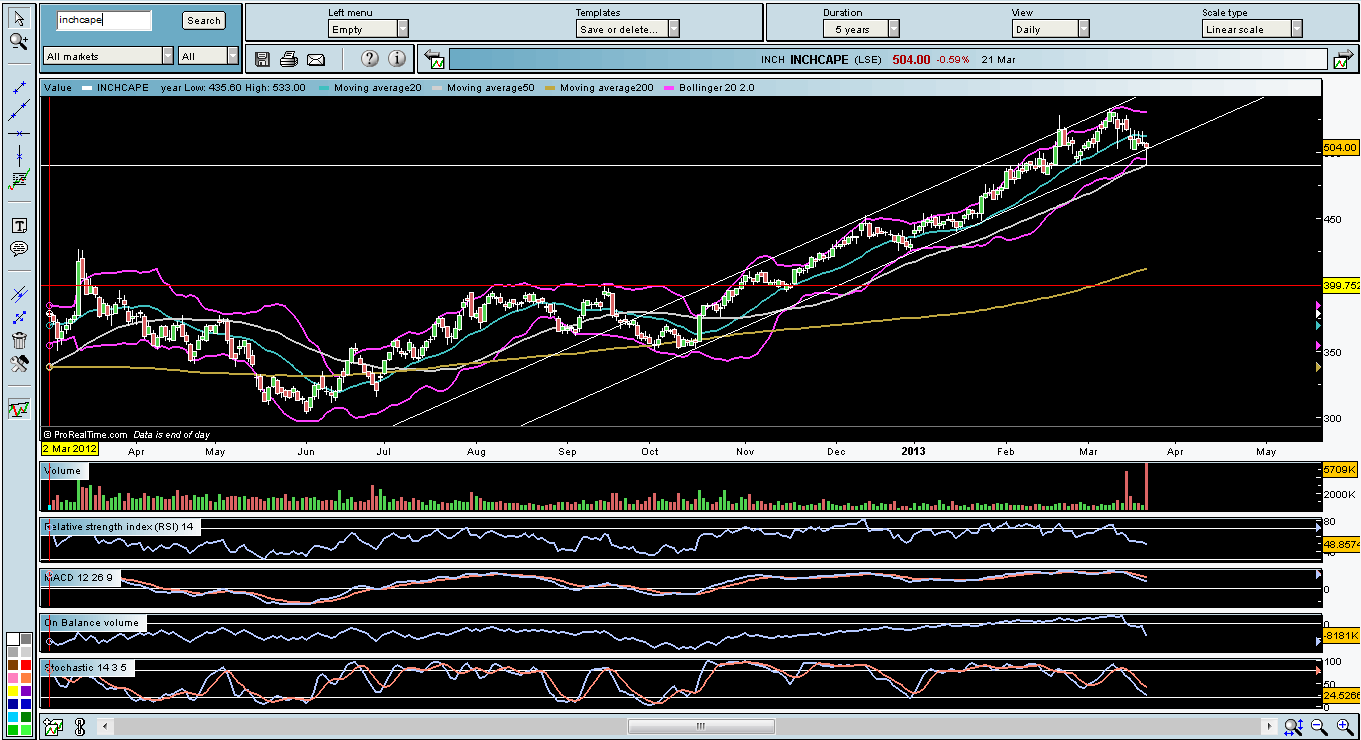Click the Volume panel label

(x=62, y=470)
